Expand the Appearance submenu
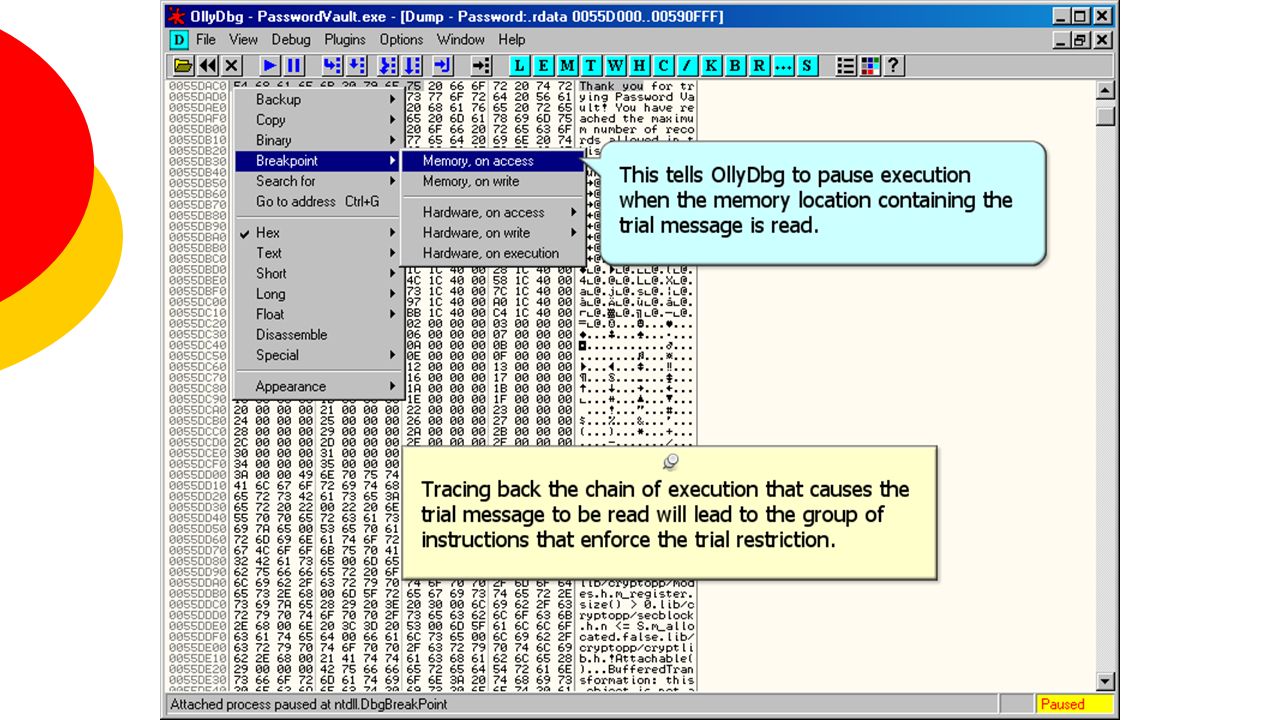Viewport: 1280px width, 720px height. pos(318,387)
